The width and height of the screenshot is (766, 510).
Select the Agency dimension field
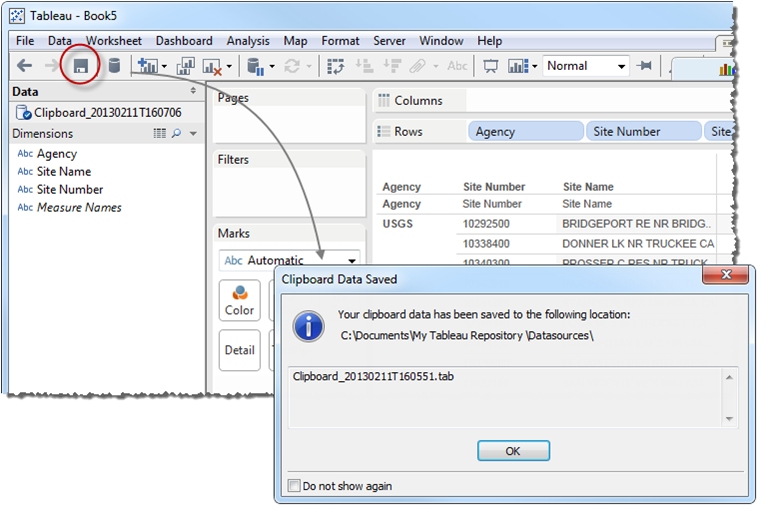click(x=57, y=154)
